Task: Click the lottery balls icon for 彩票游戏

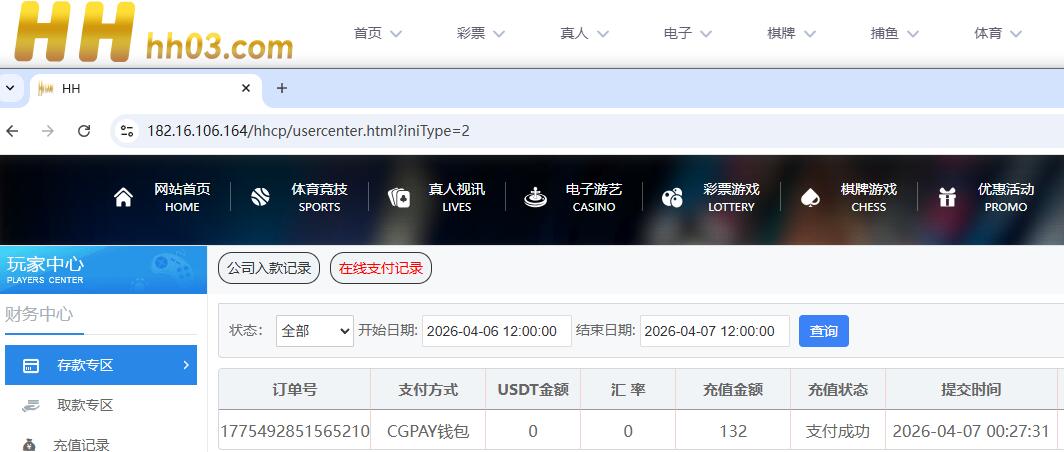Action: (x=673, y=197)
